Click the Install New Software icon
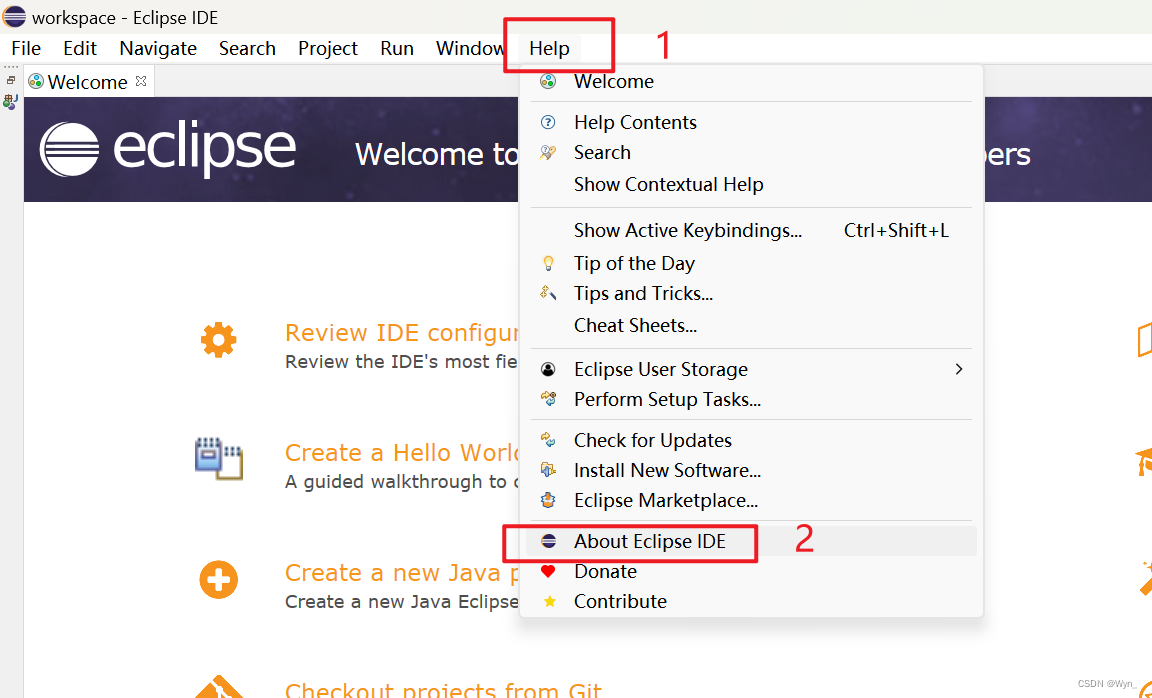Viewport: 1152px width, 698px height. pos(548,470)
